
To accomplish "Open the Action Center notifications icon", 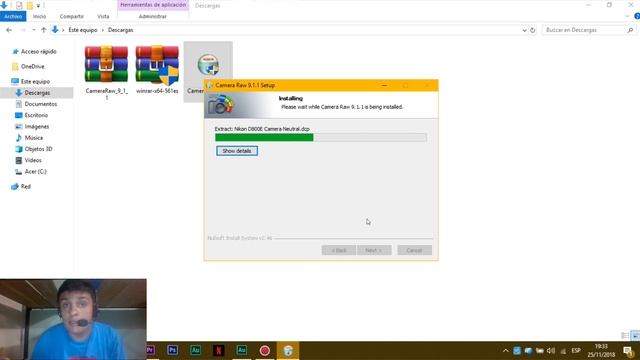I will [x=628, y=351].
